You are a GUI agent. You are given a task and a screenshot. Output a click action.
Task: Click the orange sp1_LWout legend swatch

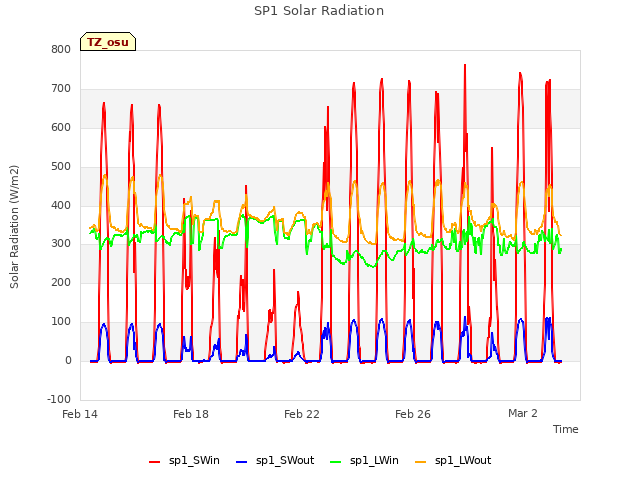tap(420, 462)
